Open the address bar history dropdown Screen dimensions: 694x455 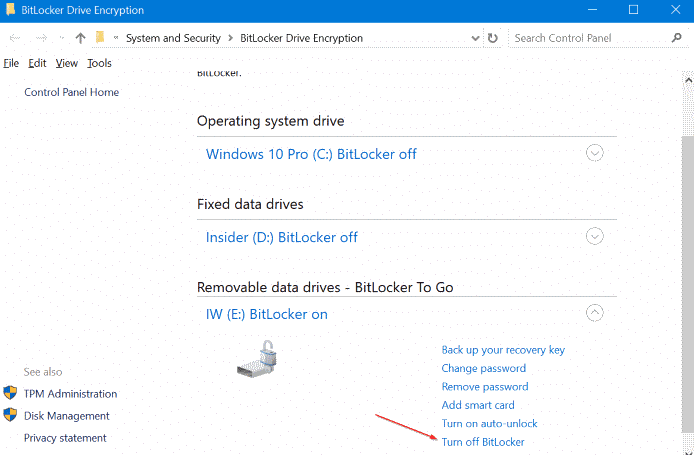pyautogui.click(x=474, y=38)
